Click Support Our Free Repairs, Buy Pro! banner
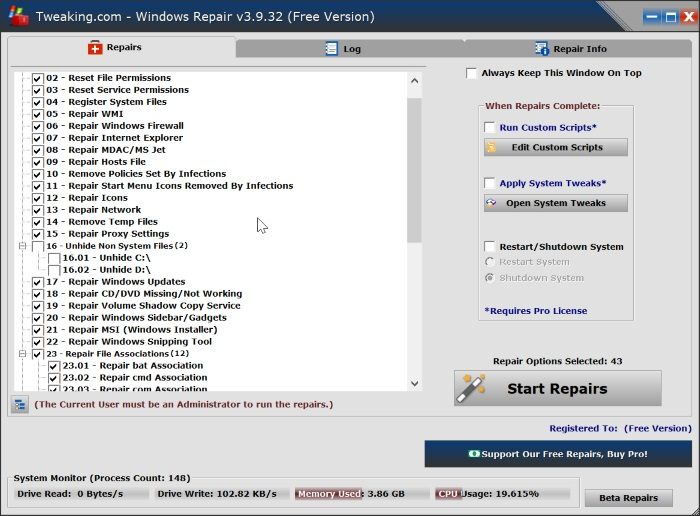Viewport: 700px width, 516px height. pyautogui.click(x=558, y=454)
